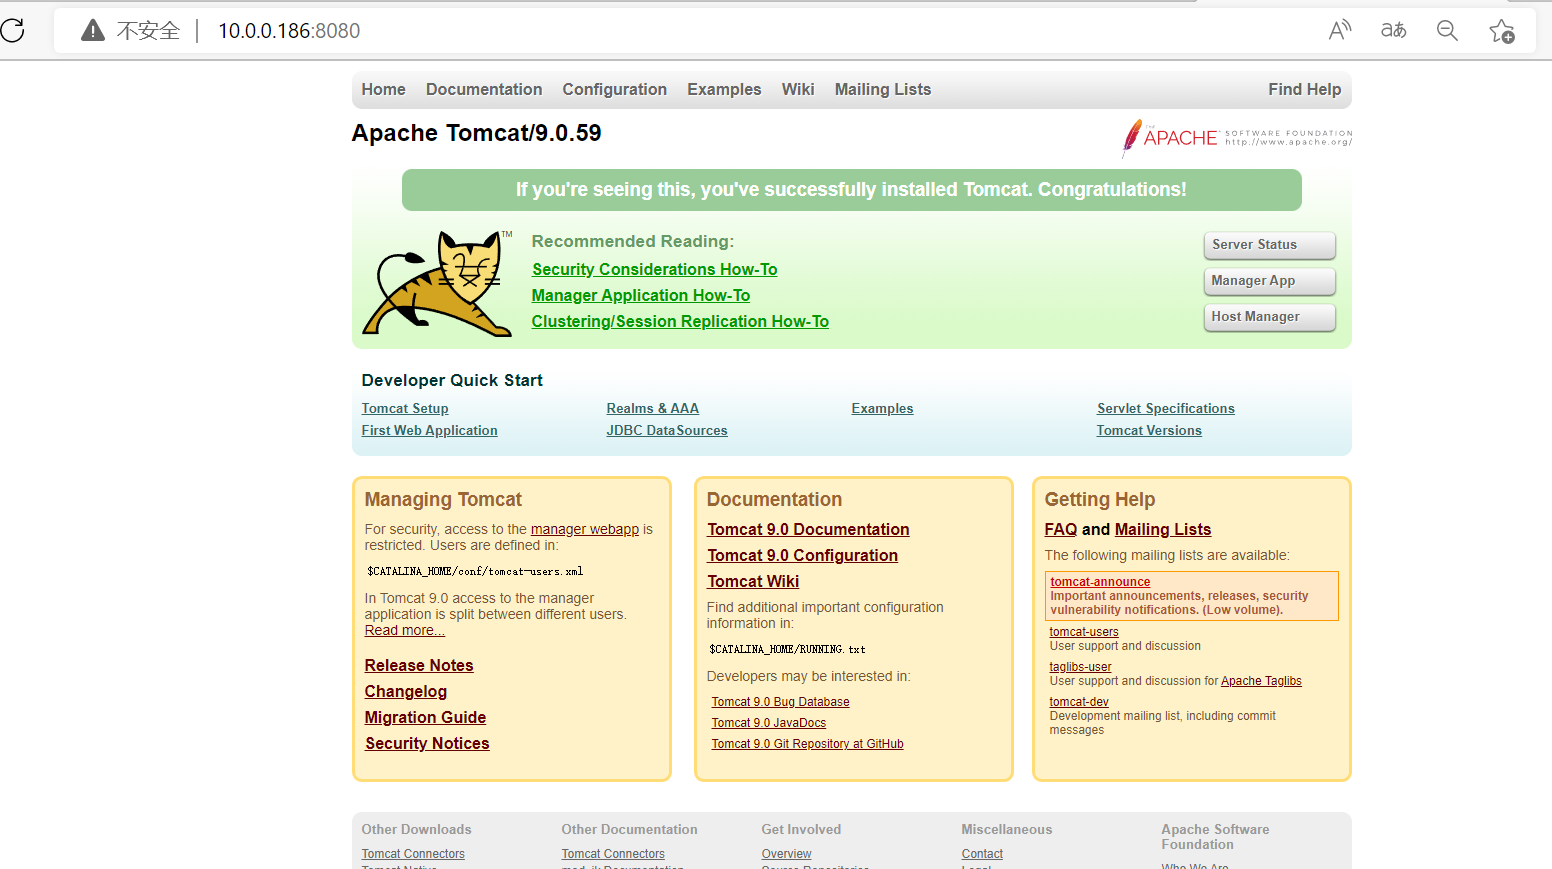Image resolution: width=1552 pixels, height=869 pixels.
Task: Open the Release Notes link
Action: (x=419, y=665)
